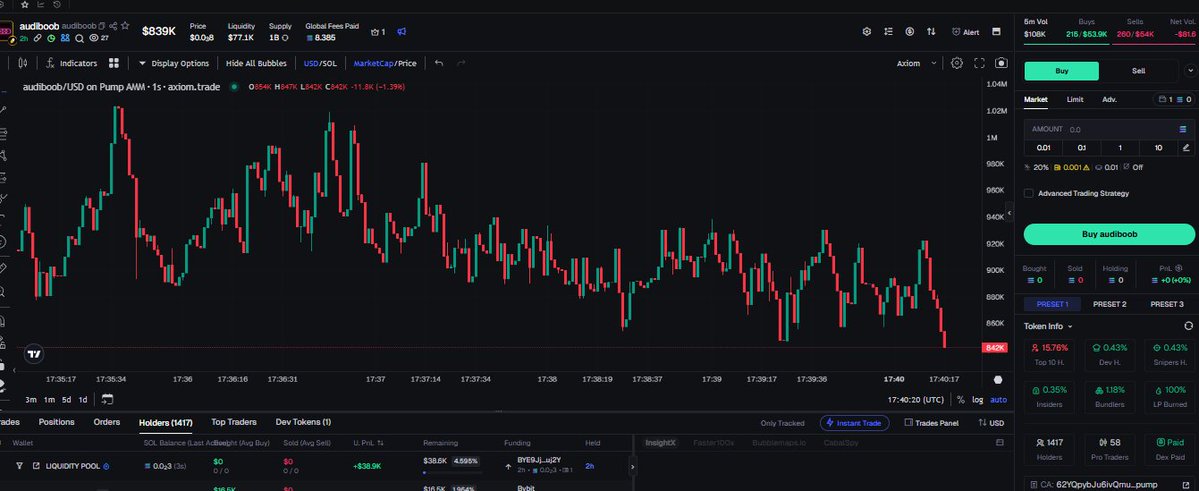The width and height of the screenshot is (1199, 491).
Task: Select PRESET 2
Action: (x=1110, y=304)
